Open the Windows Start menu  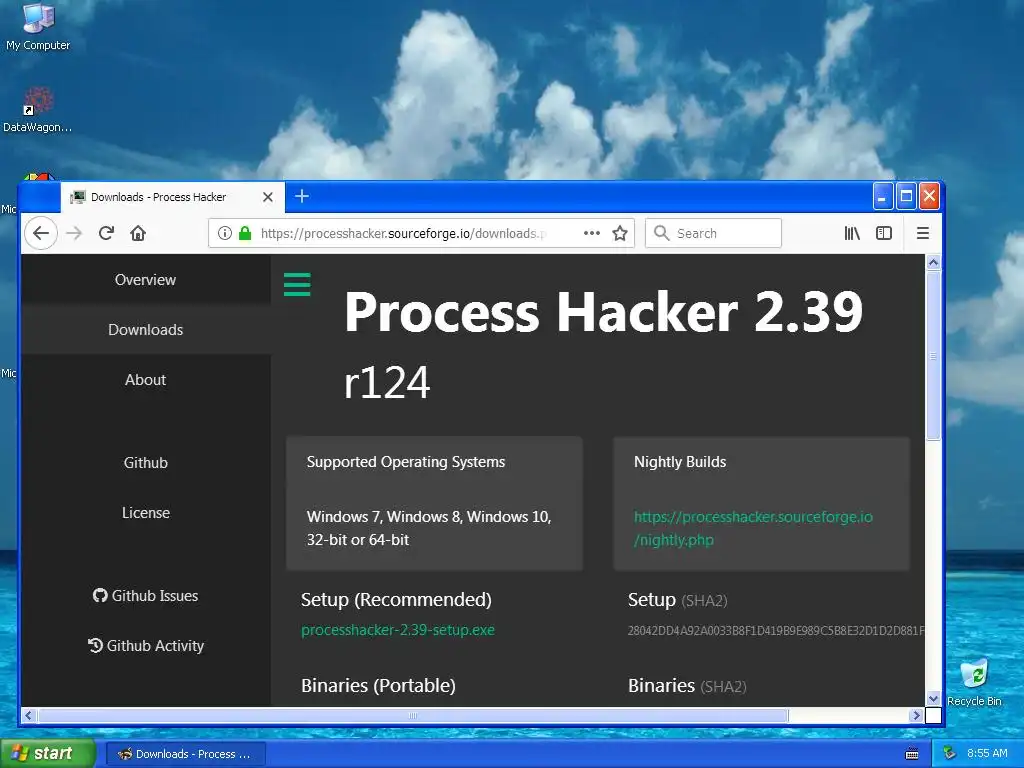click(x=48, y=754)
